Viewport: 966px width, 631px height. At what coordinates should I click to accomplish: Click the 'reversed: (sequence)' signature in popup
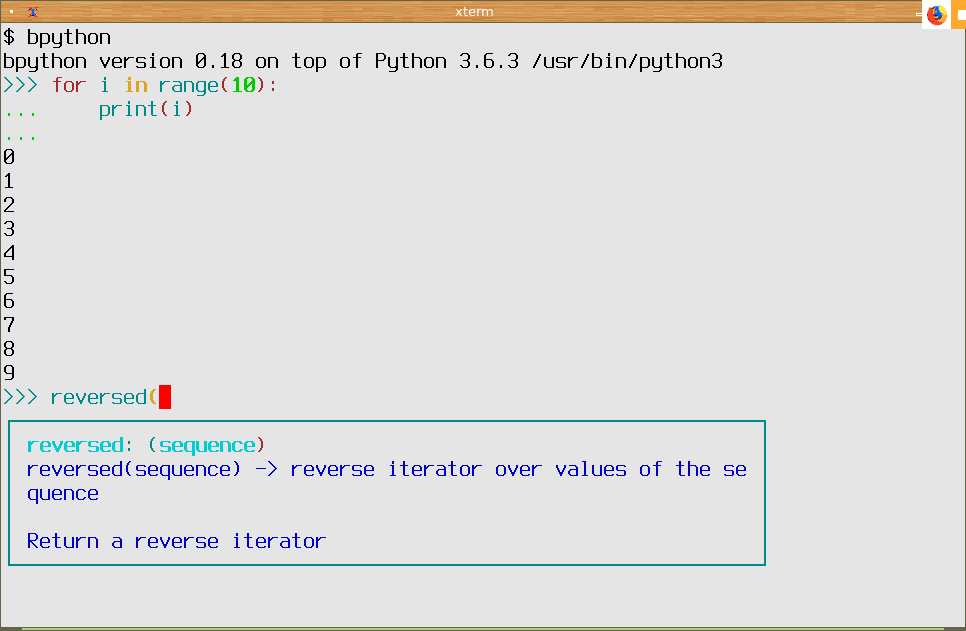(146, 446)
